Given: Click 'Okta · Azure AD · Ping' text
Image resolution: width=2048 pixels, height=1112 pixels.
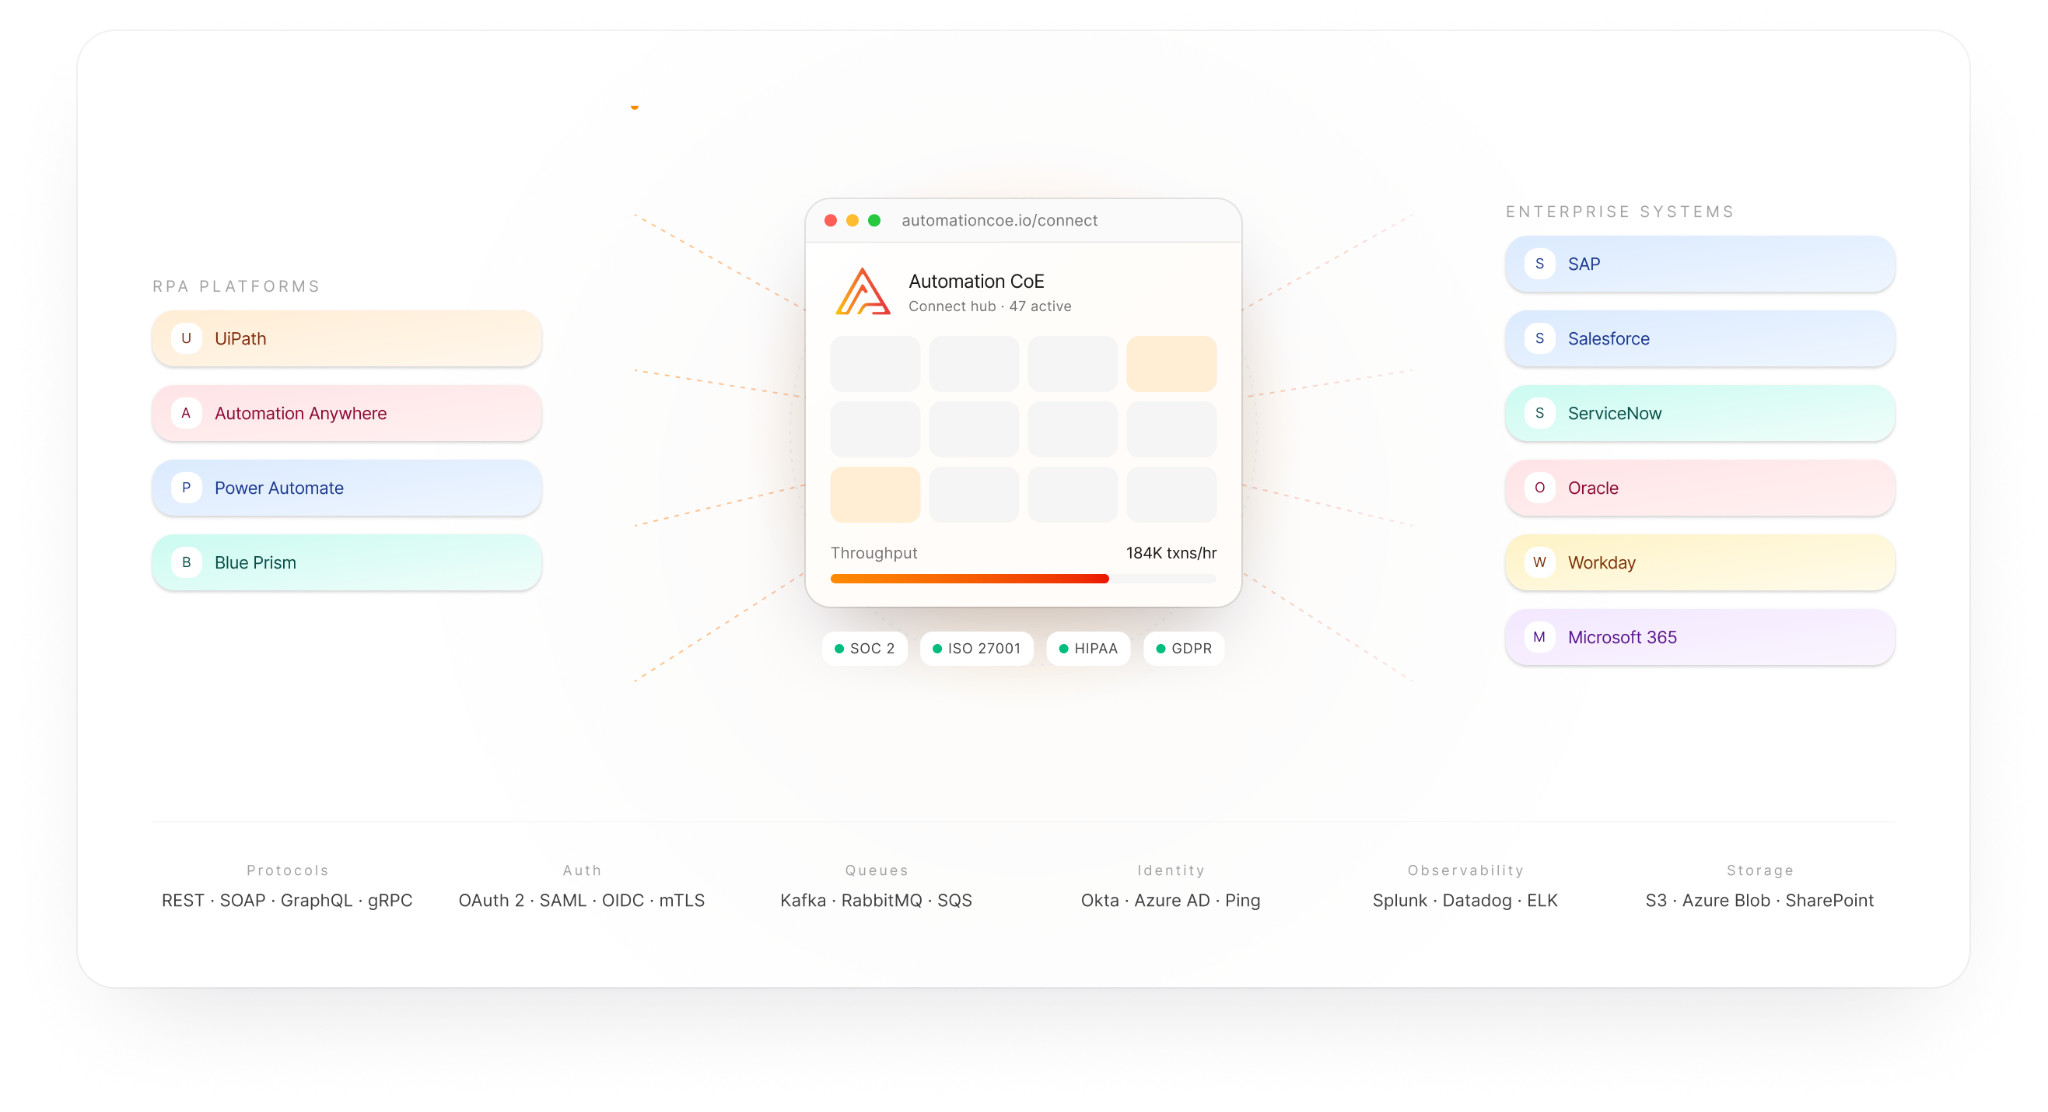Looking at the screenshot, I should click(x=1171, y=900).
